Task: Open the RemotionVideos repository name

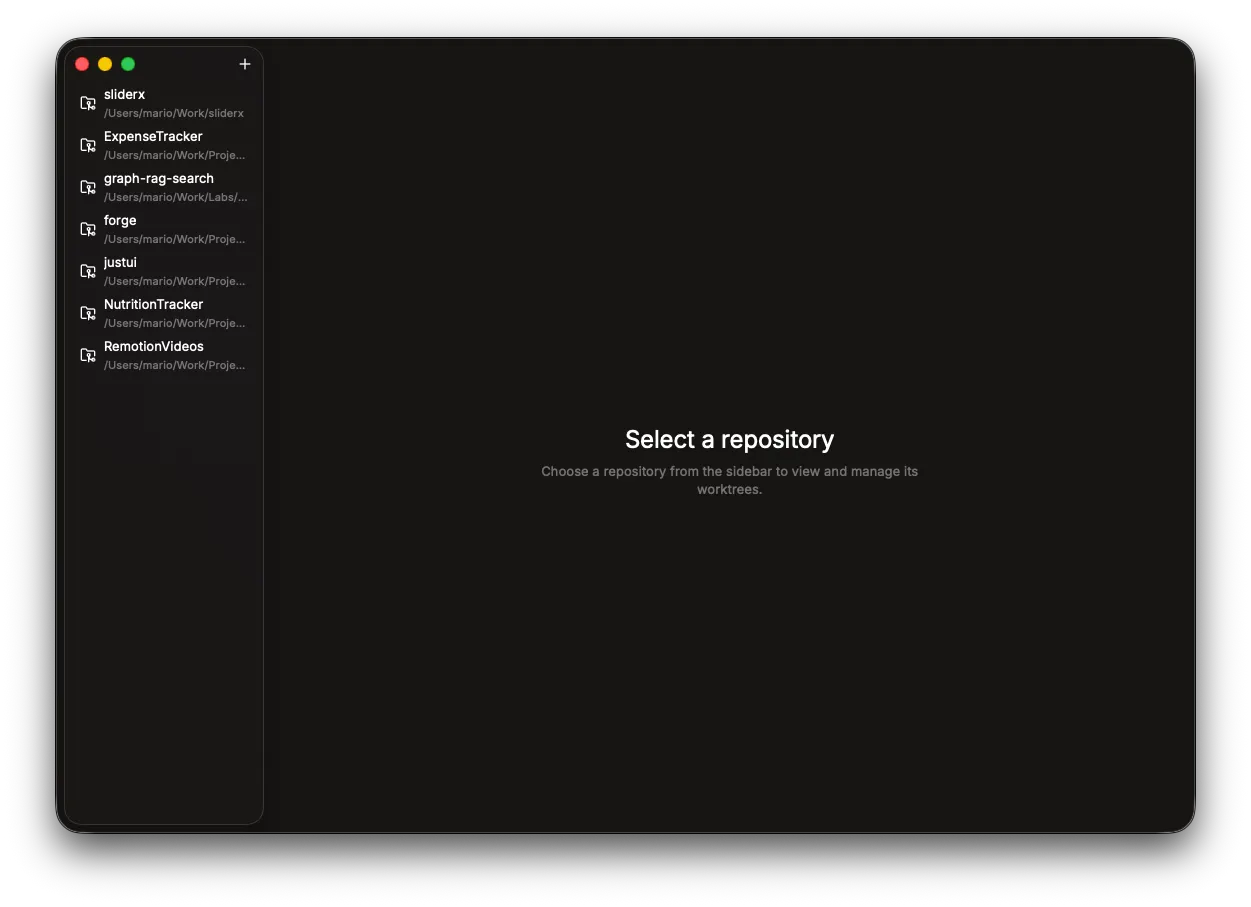Action: click(154, 346)
